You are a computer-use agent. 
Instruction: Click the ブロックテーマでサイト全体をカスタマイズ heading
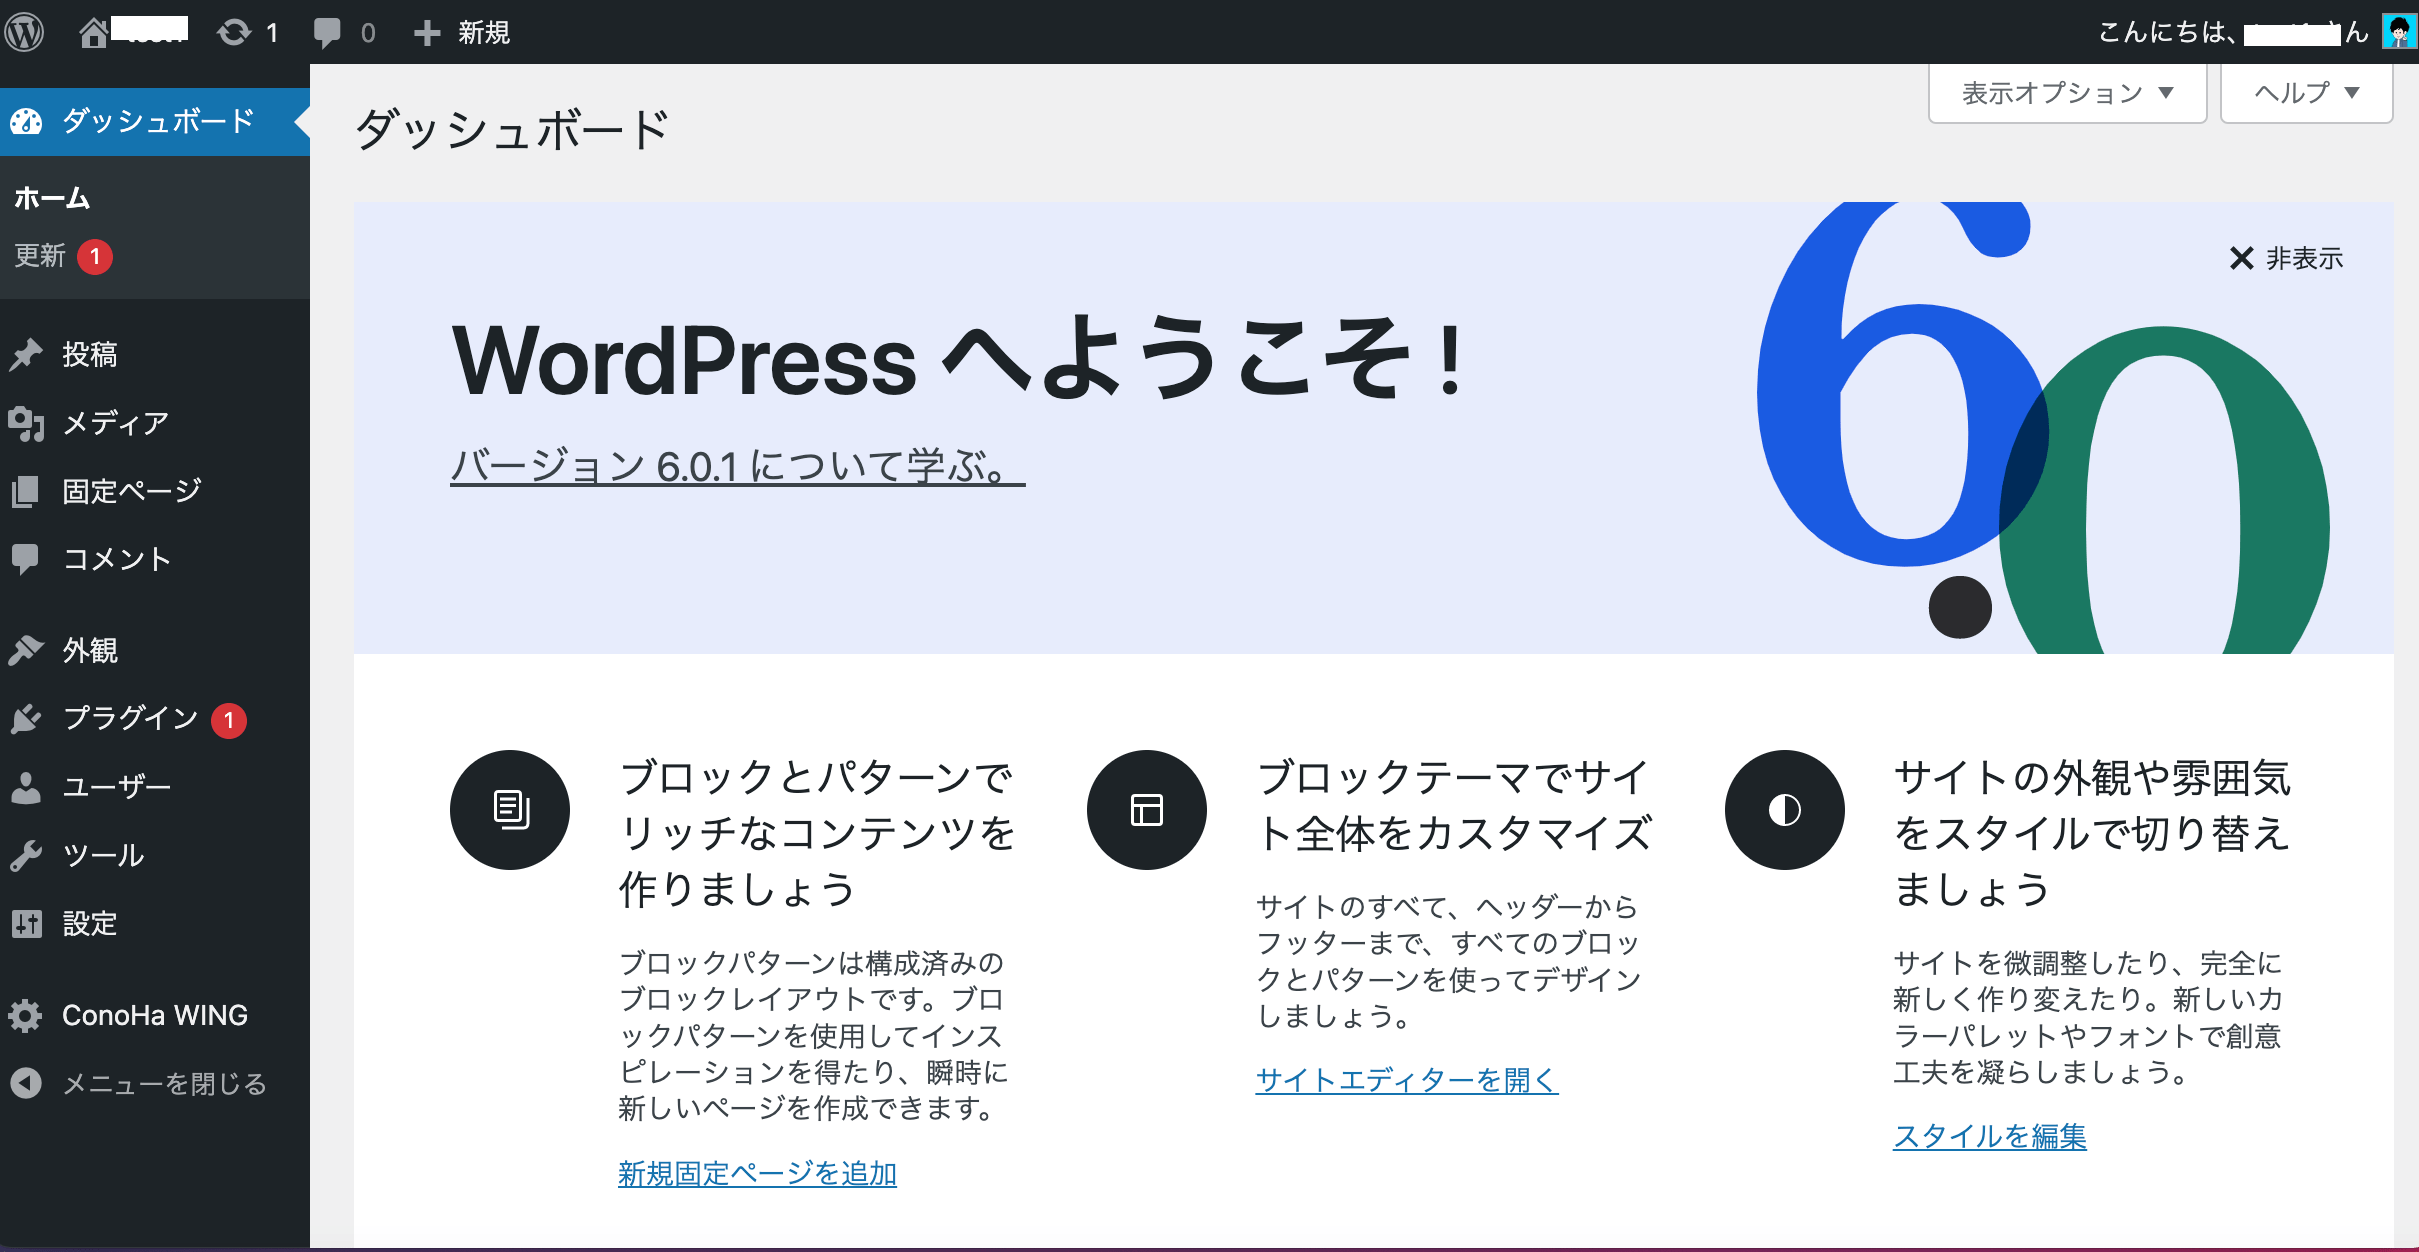[x=1454, y=805]
